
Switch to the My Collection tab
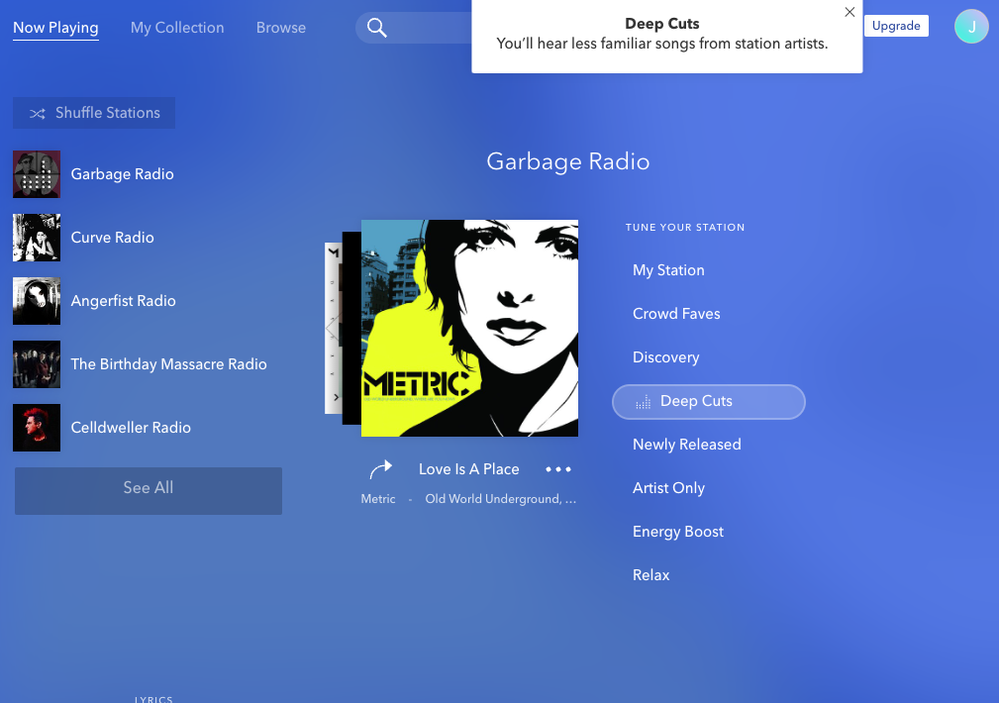(x=177, y=28)
